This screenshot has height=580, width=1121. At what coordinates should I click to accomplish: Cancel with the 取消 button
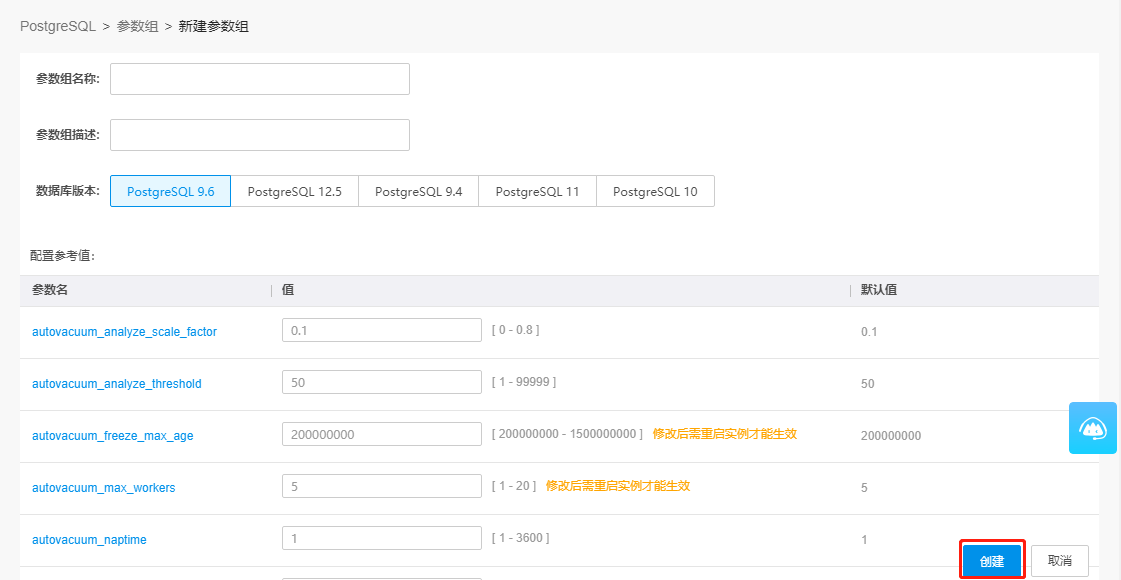(1060, 561)
